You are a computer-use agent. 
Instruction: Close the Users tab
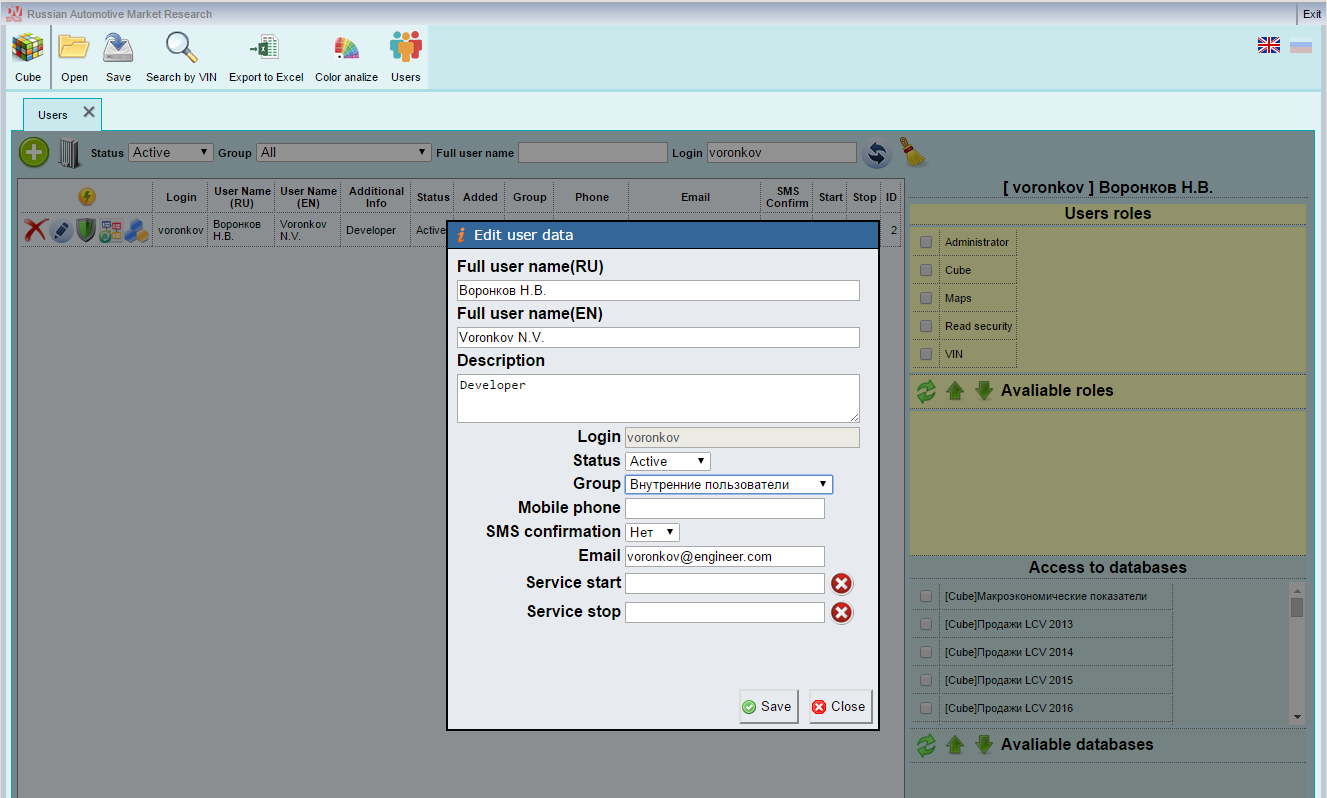coord(89,112)
